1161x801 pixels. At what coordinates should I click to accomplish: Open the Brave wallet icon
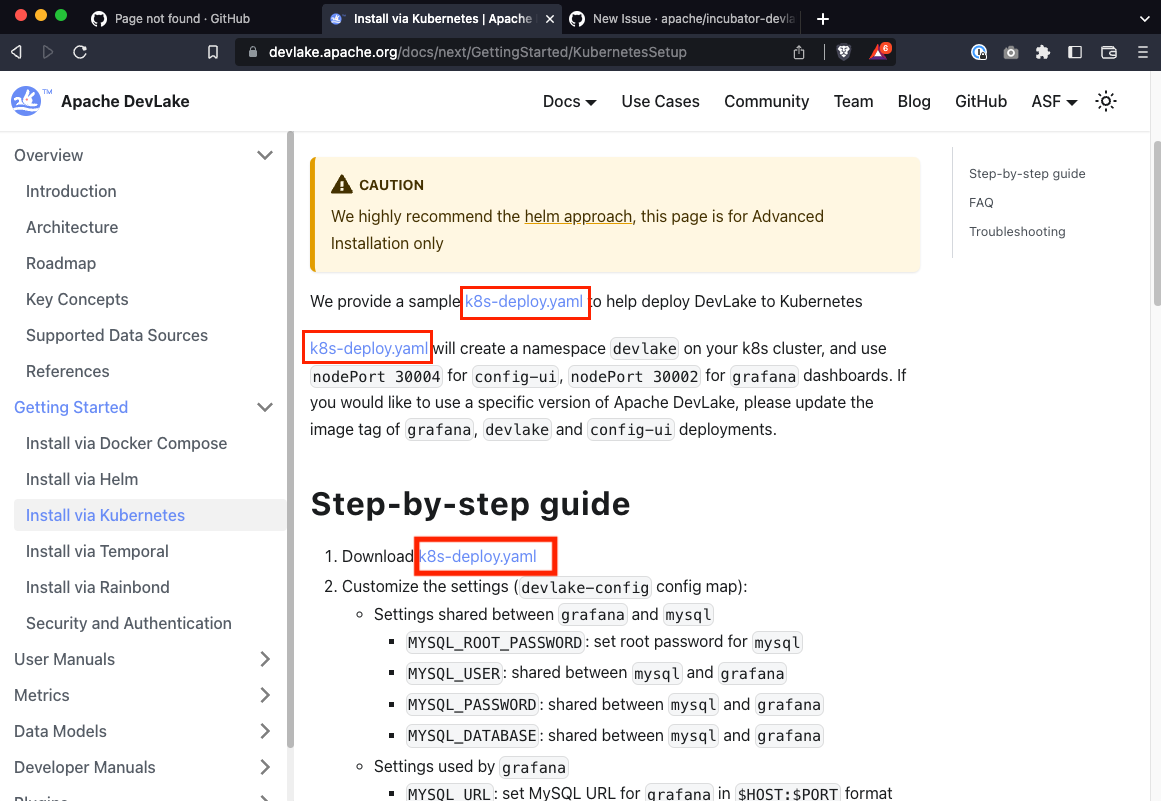coord(1108,52)
